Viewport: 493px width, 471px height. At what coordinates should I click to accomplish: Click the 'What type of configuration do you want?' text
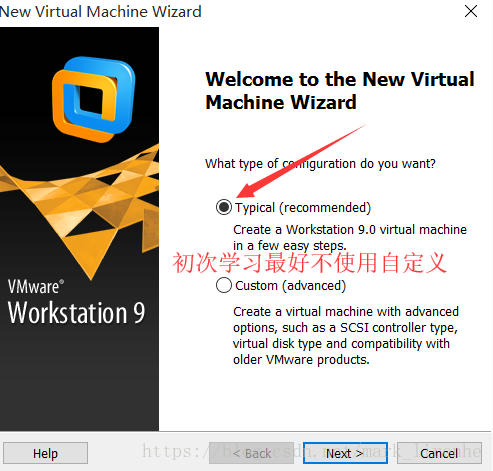(x=320, y=164)
